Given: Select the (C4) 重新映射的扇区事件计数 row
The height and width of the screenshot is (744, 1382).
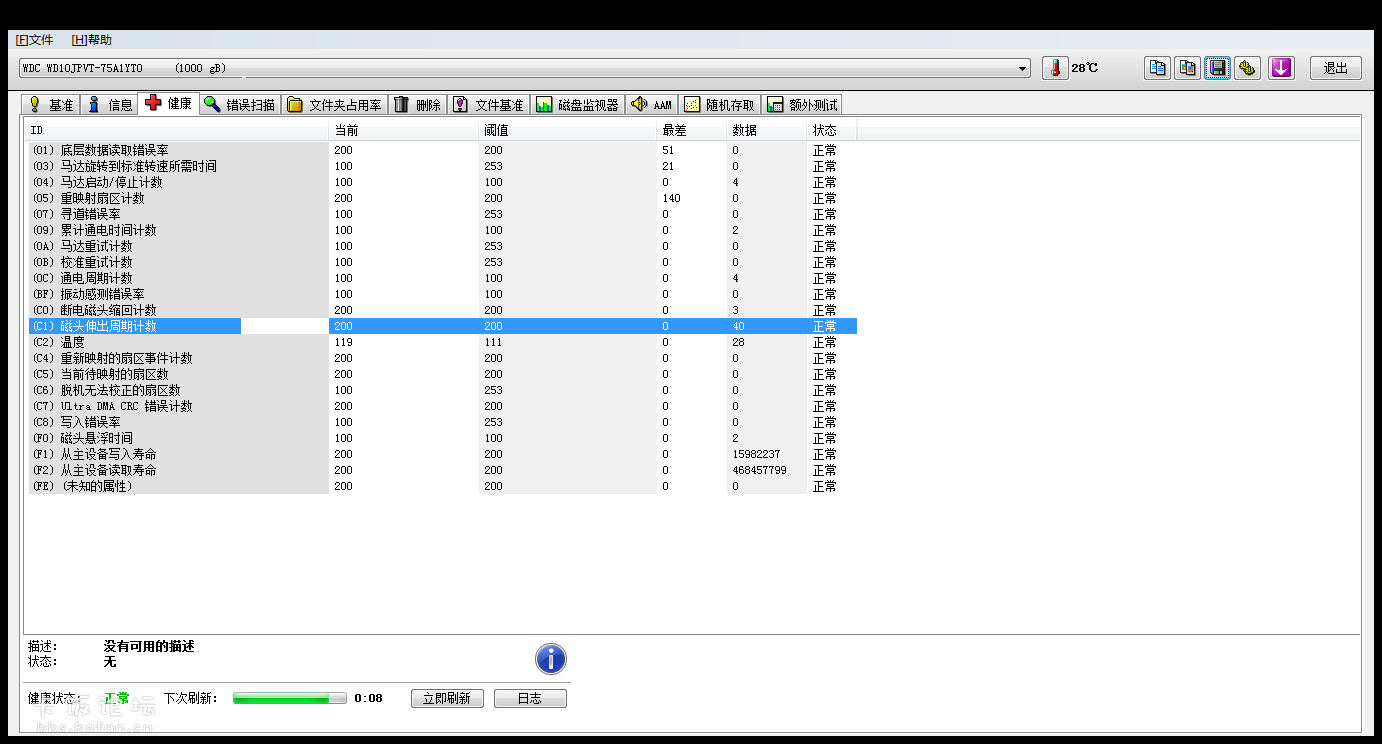Looking at the screenshot, I should [442, 358].
